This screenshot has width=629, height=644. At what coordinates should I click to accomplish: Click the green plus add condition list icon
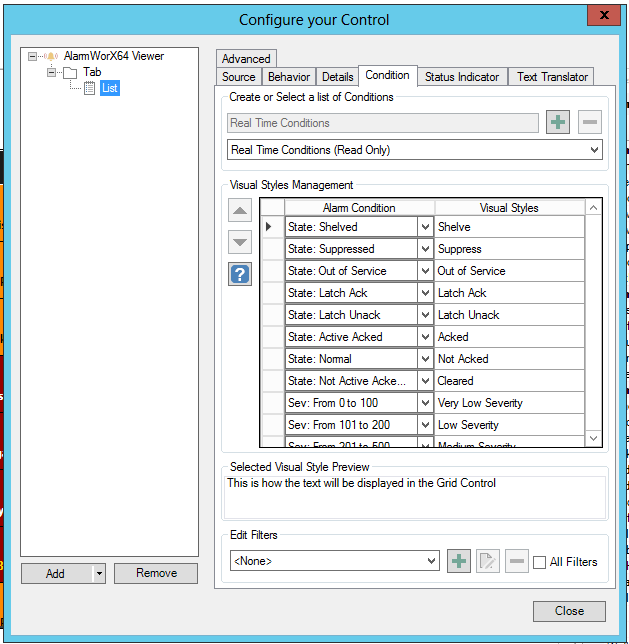(x=557, y=123)
